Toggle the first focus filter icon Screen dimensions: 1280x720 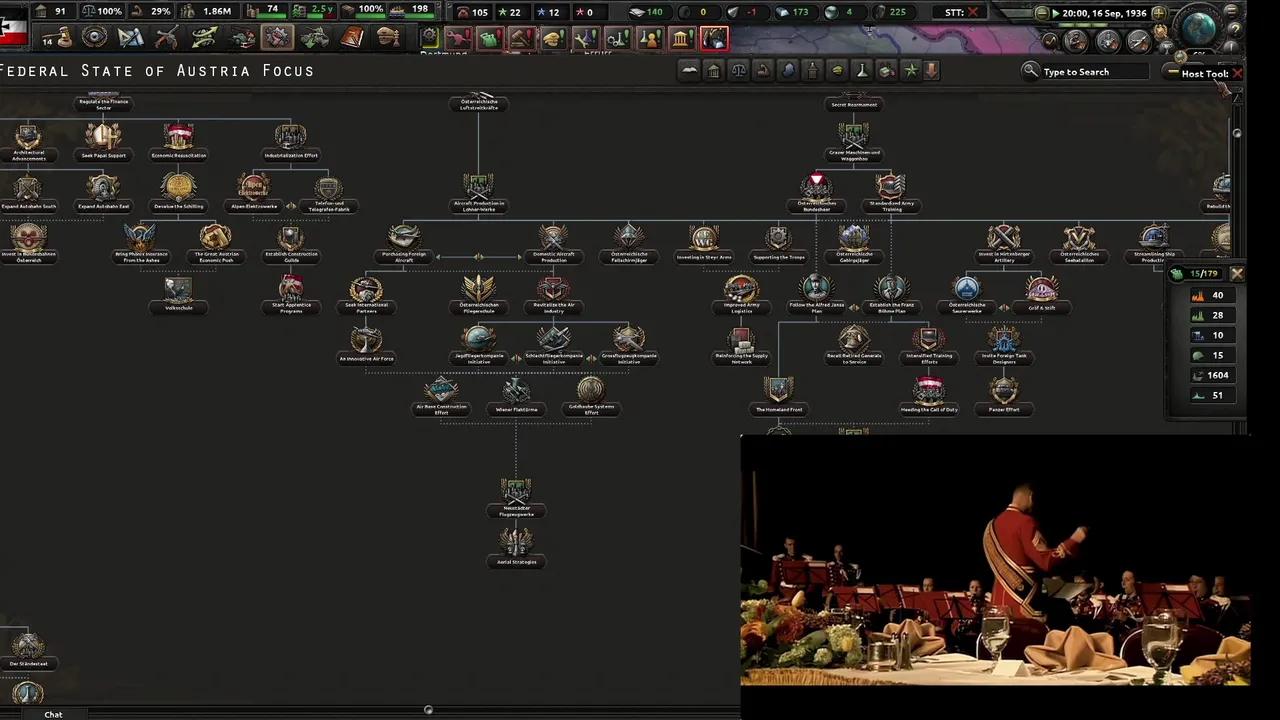tap(689, 71)
